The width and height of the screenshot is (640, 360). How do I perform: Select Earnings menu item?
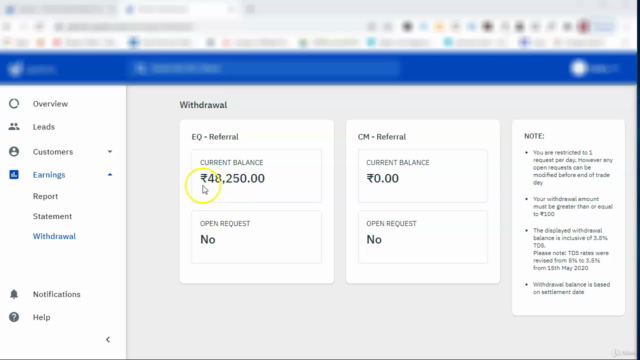pyautogui.click(x=49, y=175)
